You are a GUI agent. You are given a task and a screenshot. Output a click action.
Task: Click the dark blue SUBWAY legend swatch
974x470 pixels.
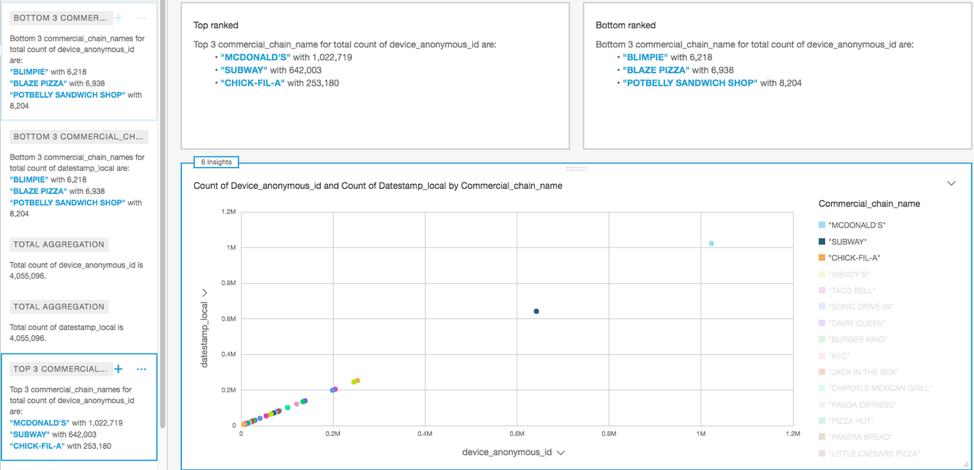click(x=822, y=242)
